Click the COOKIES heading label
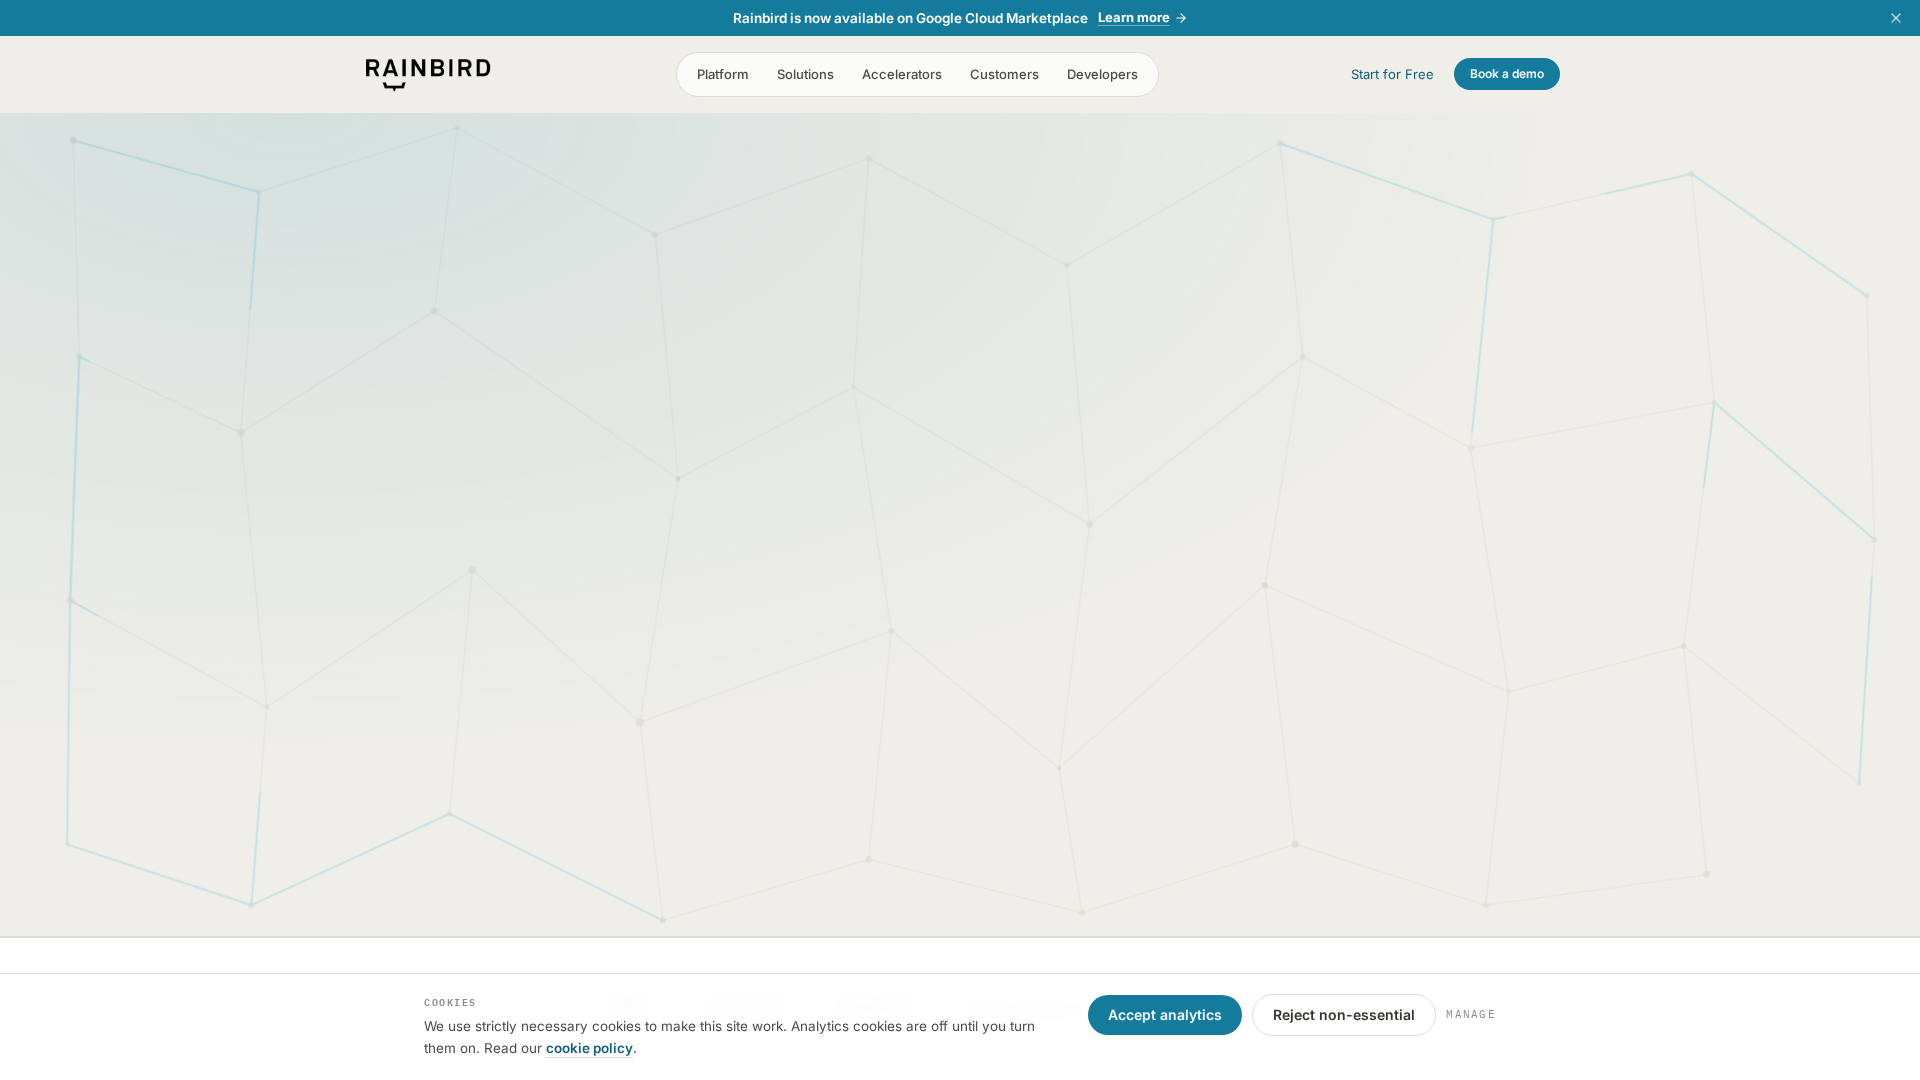The image size is (1920, 1080). click(x=450, y=1002)
